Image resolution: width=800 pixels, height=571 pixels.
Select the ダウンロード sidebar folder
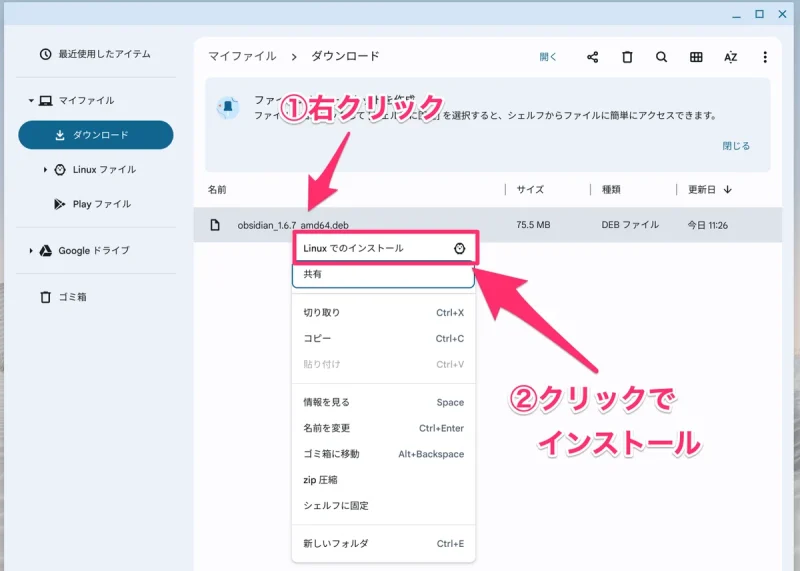[x=96, y=135]
